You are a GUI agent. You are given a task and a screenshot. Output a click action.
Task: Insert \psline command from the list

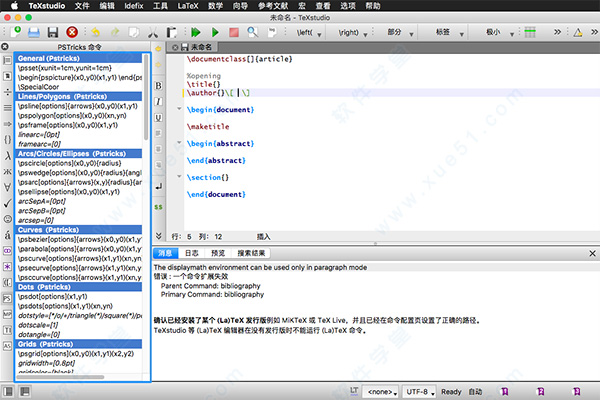tap(78, 106)
